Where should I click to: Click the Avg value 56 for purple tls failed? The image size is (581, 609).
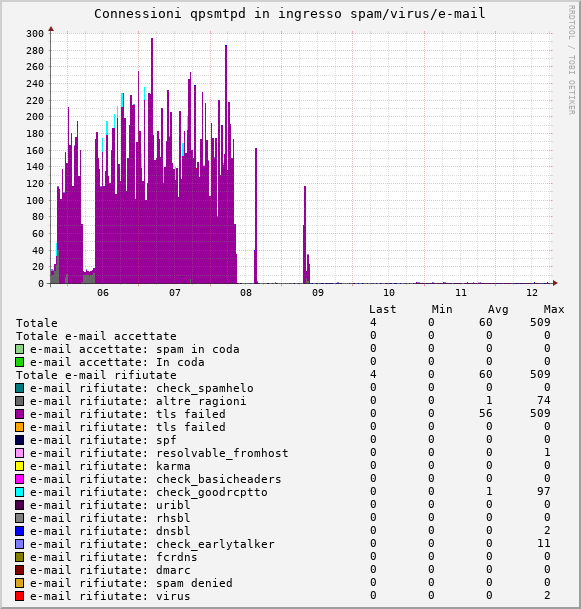coord(485,413)
